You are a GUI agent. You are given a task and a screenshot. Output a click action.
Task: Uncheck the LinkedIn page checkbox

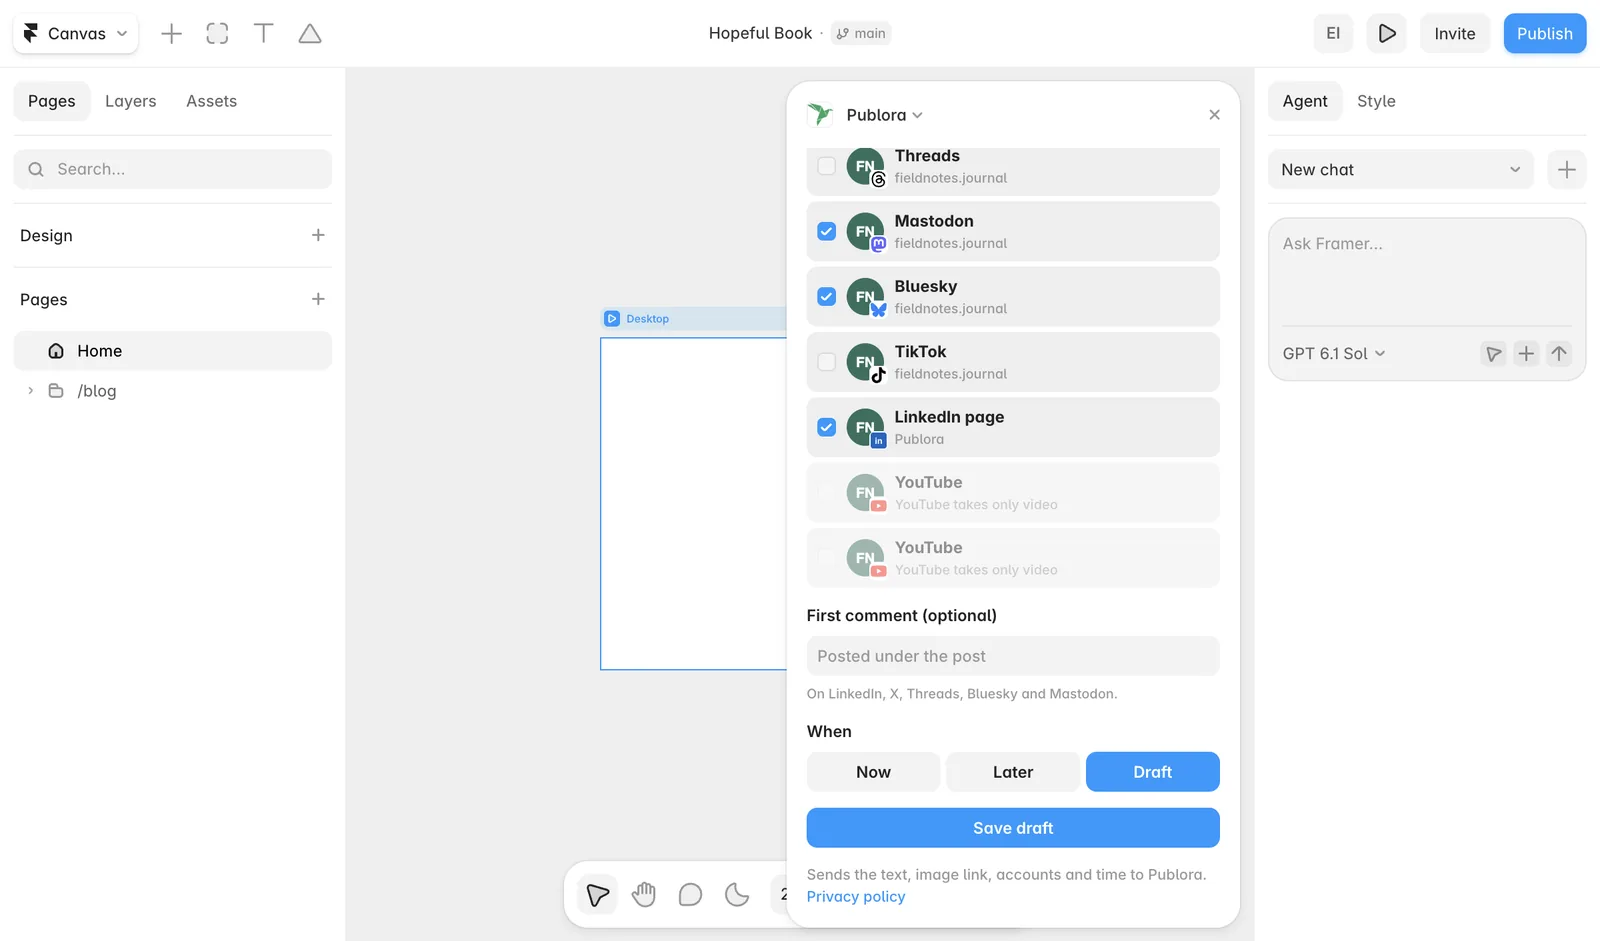[x=826, y=427]
